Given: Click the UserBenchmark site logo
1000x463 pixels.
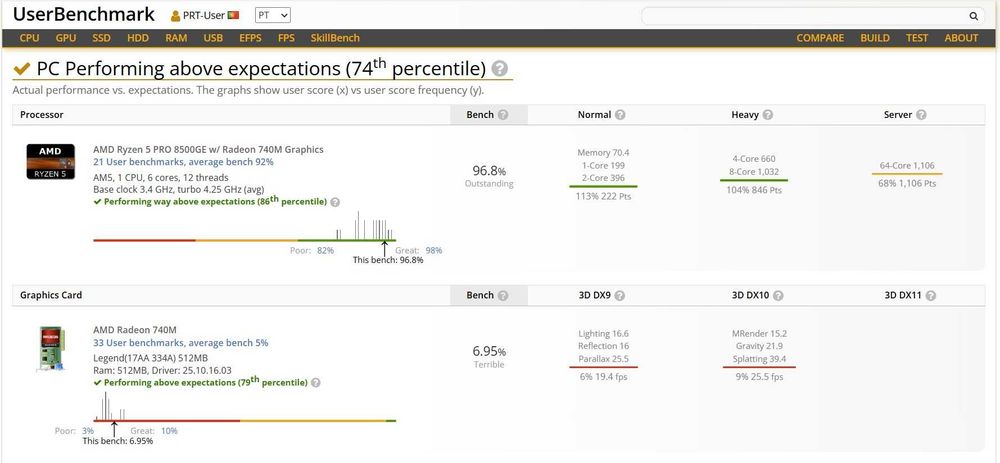Looking at the screenshot, I should 84,15.
